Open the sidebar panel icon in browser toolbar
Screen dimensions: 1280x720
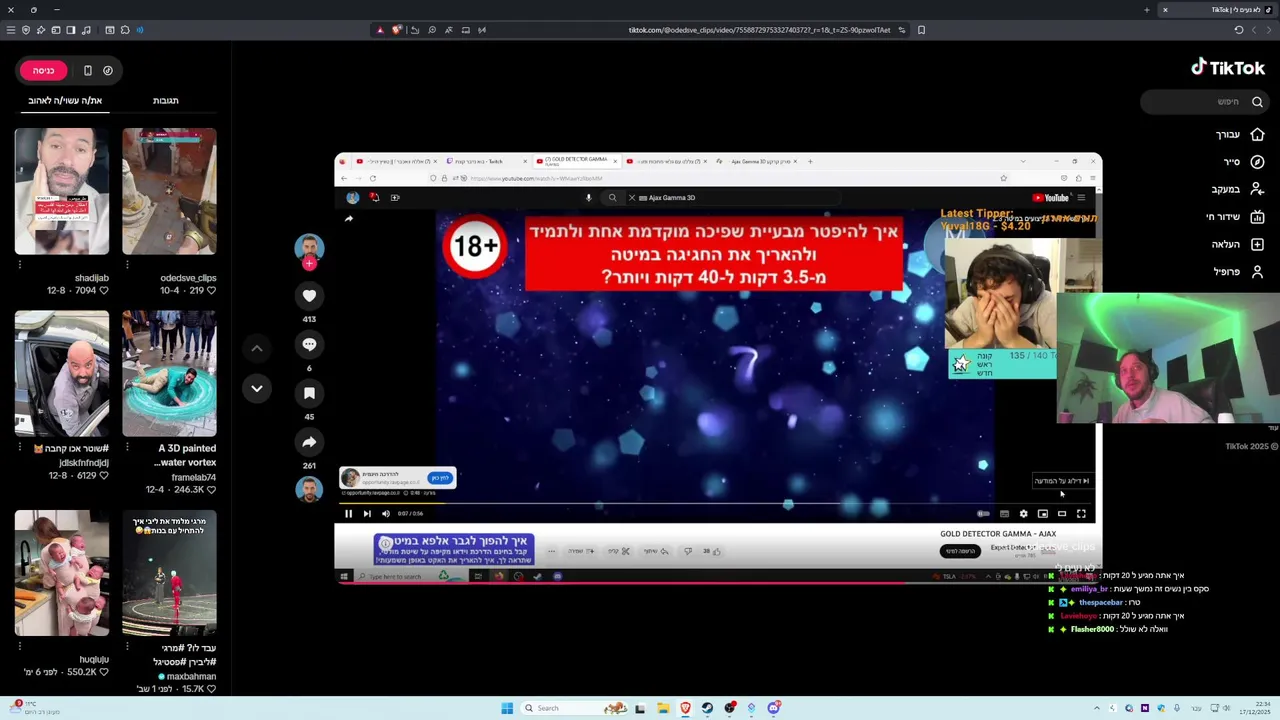point(71,30)
